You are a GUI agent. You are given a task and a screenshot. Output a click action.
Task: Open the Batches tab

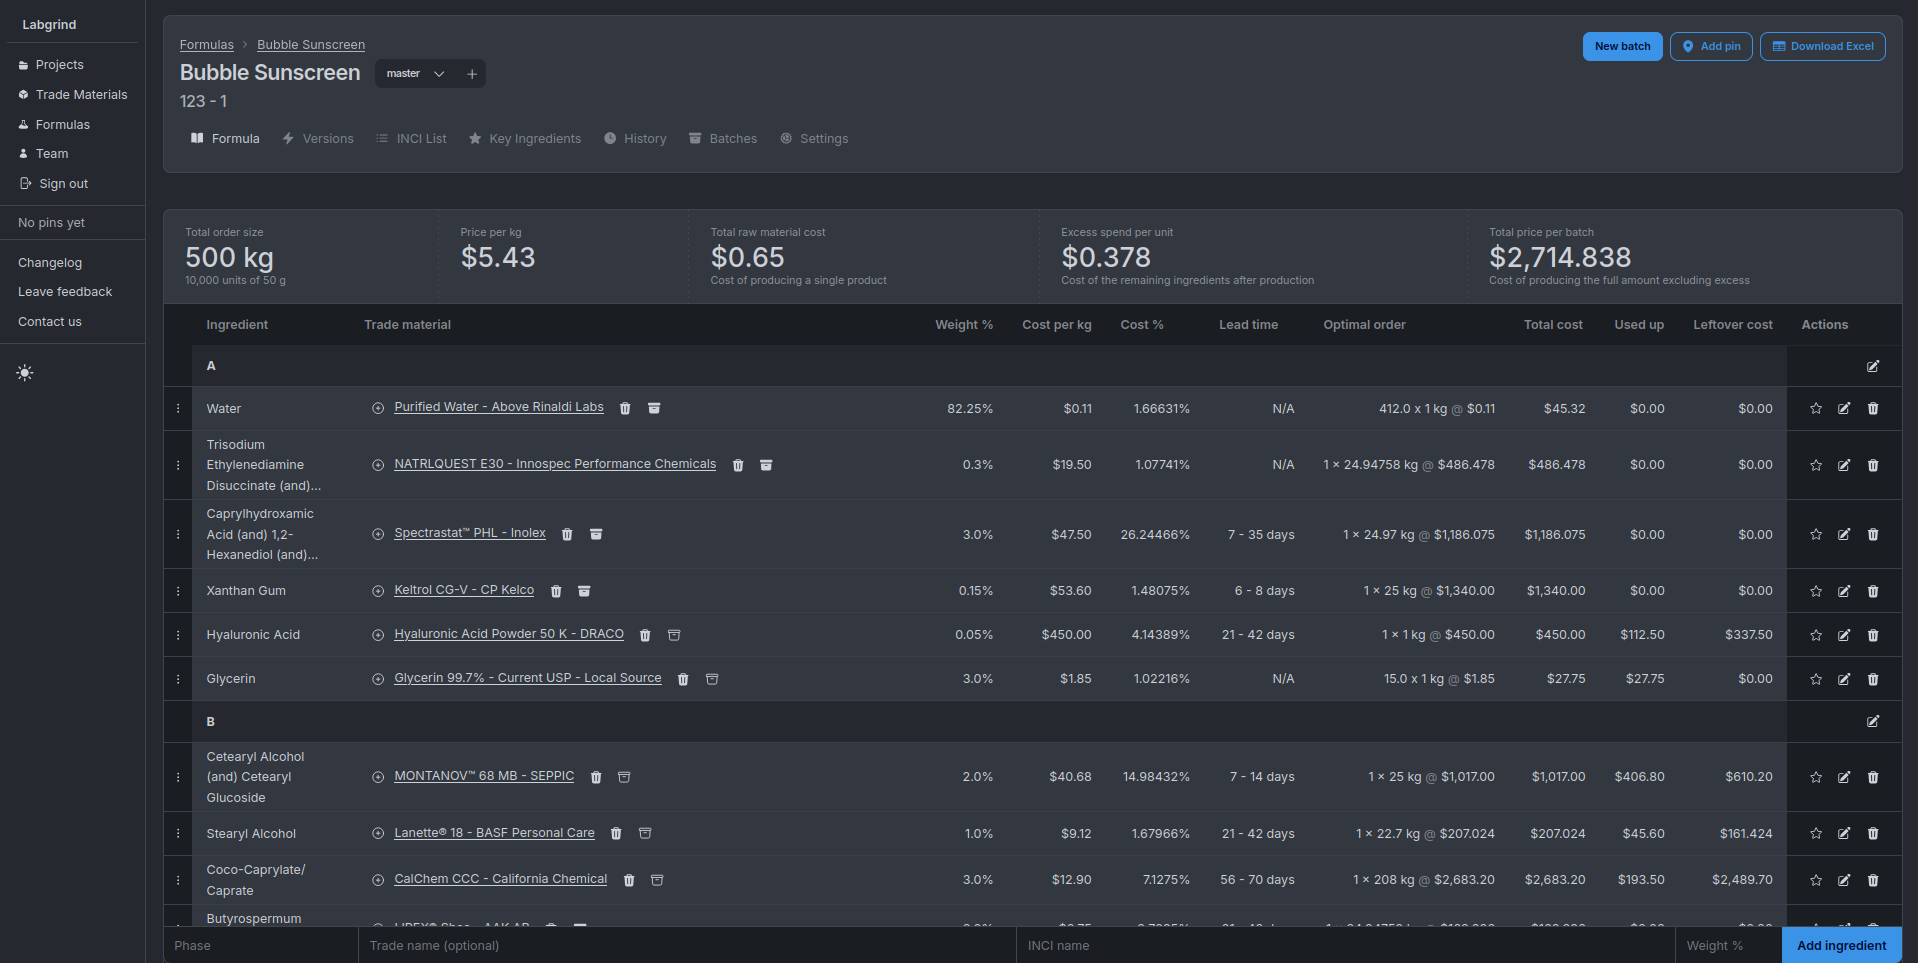723,138
